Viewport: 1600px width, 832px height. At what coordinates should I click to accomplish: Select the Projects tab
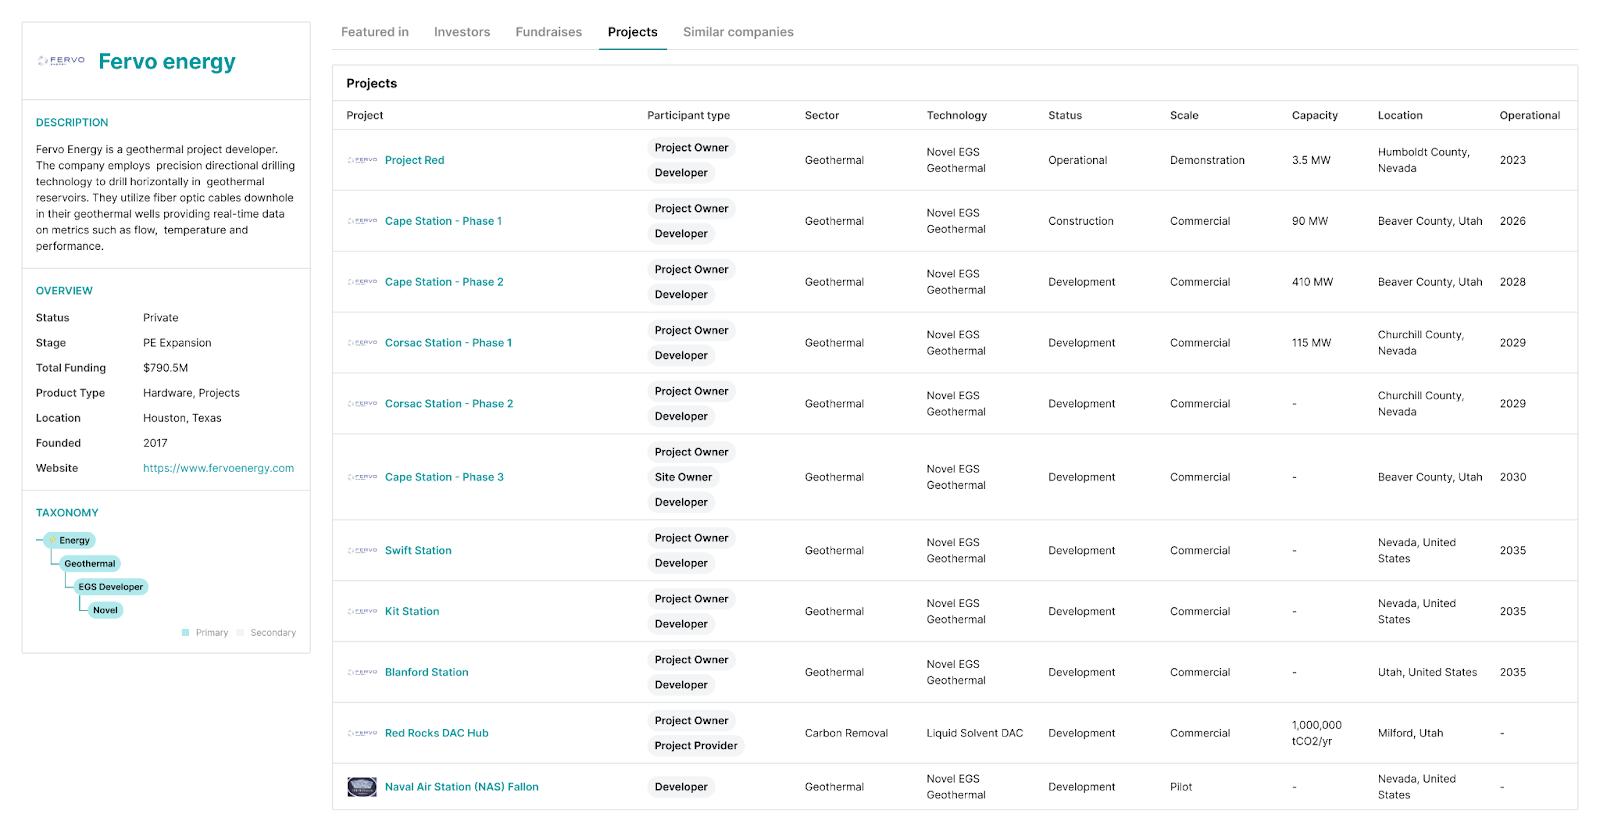[x=633, y=32]
